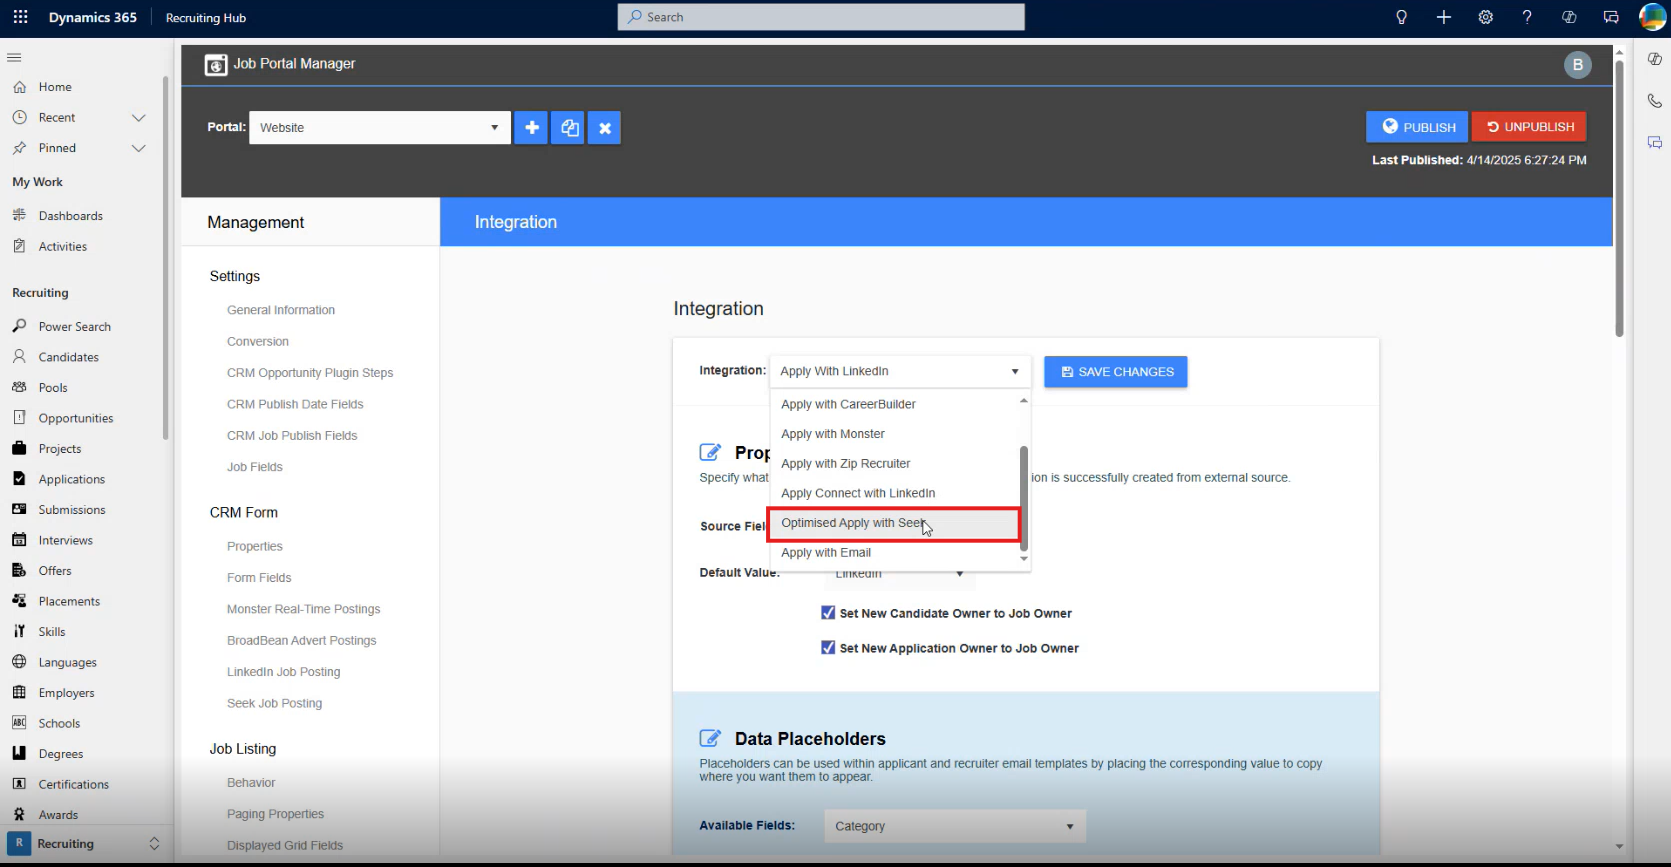Click the PUBLISH button

point(1417,127)
